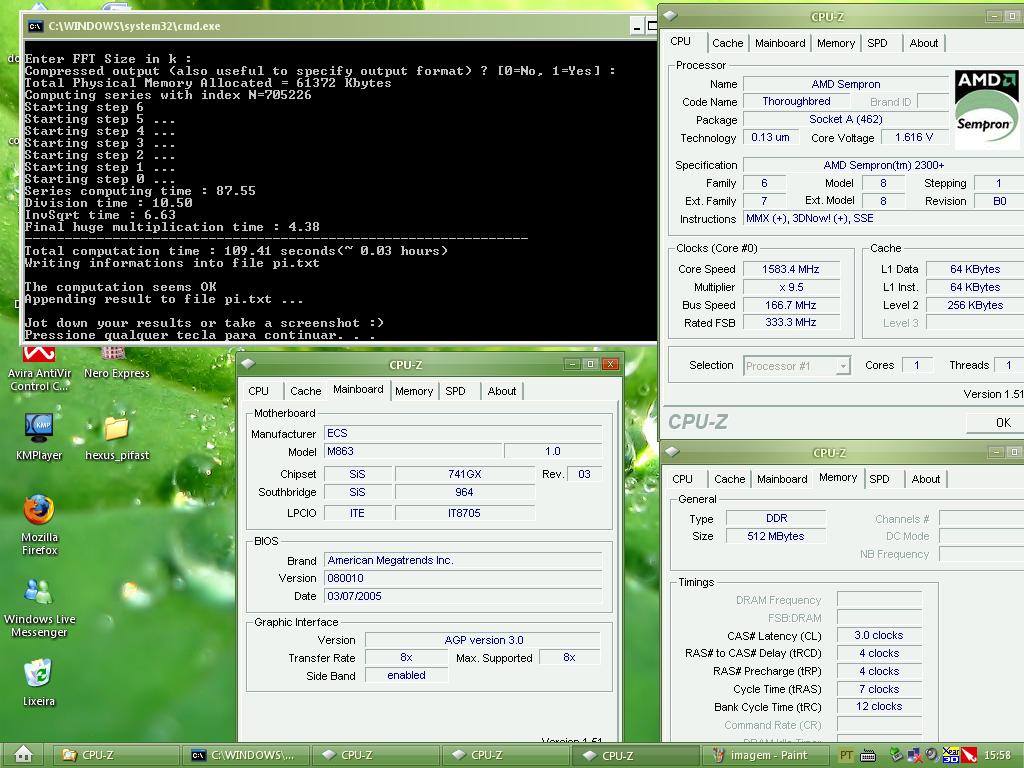Click Total computation time line in cmd
Viewport: 1024px width, 768px height.
[236, 251]
